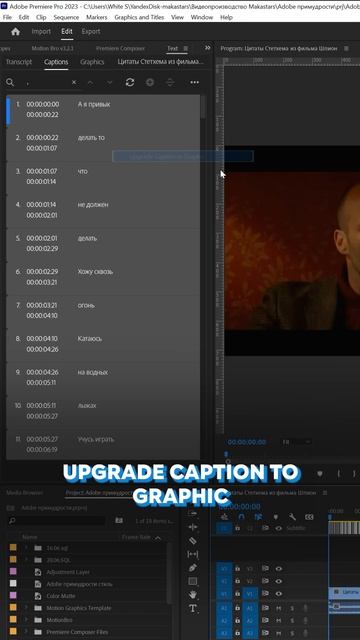Select the Adjustment Layer item
The width and height of the screenshot is (360, 640).
coord(68,572)
